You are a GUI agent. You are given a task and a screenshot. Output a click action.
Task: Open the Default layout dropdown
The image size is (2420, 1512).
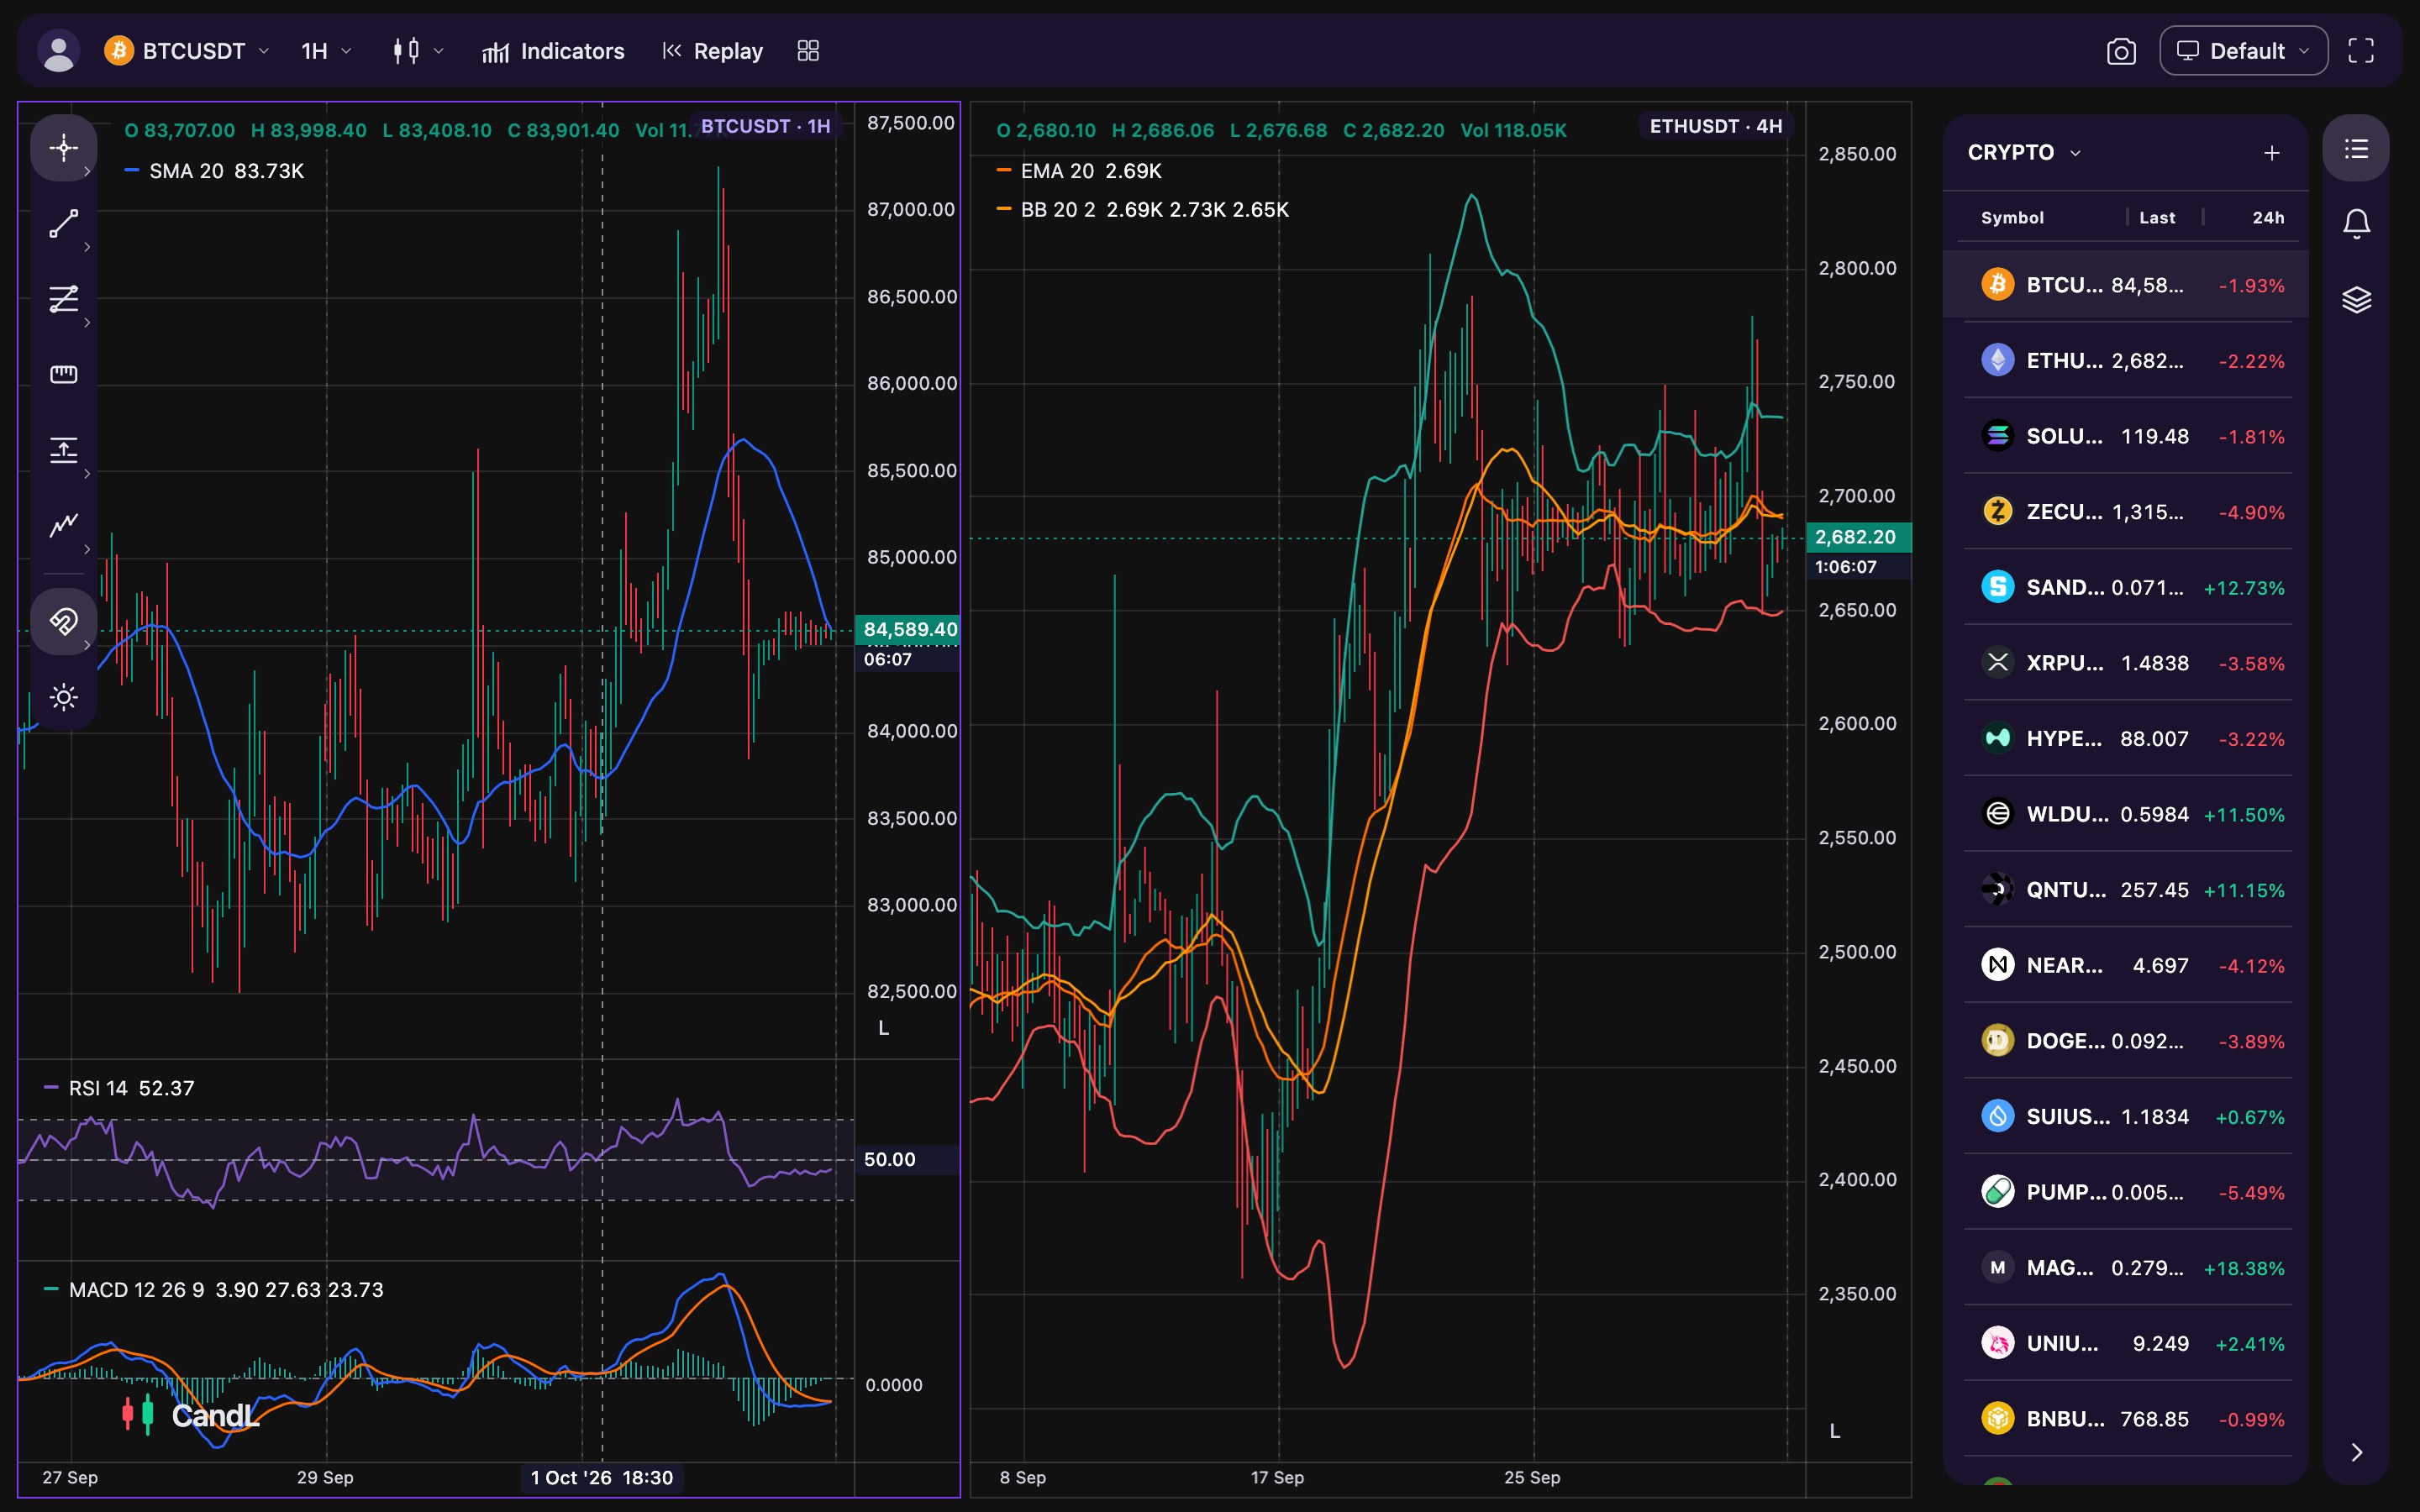(x=2243, y=51)
